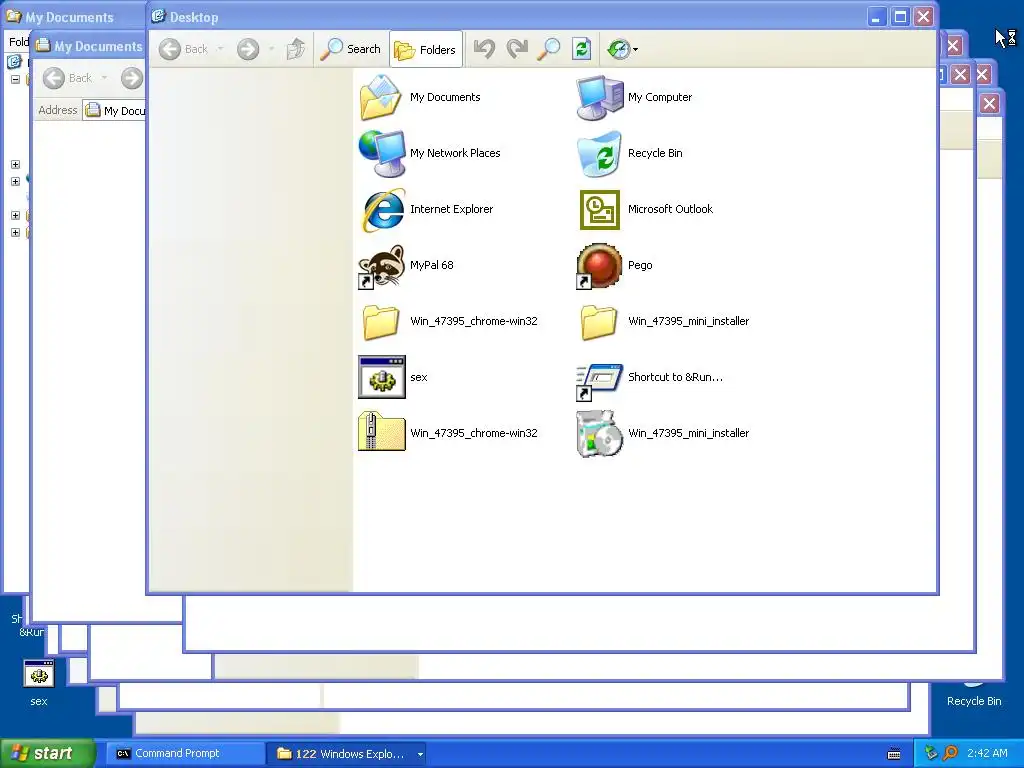Click the 2:42 AM taskbar clock

pyautogui.click(x=987, y=754)
